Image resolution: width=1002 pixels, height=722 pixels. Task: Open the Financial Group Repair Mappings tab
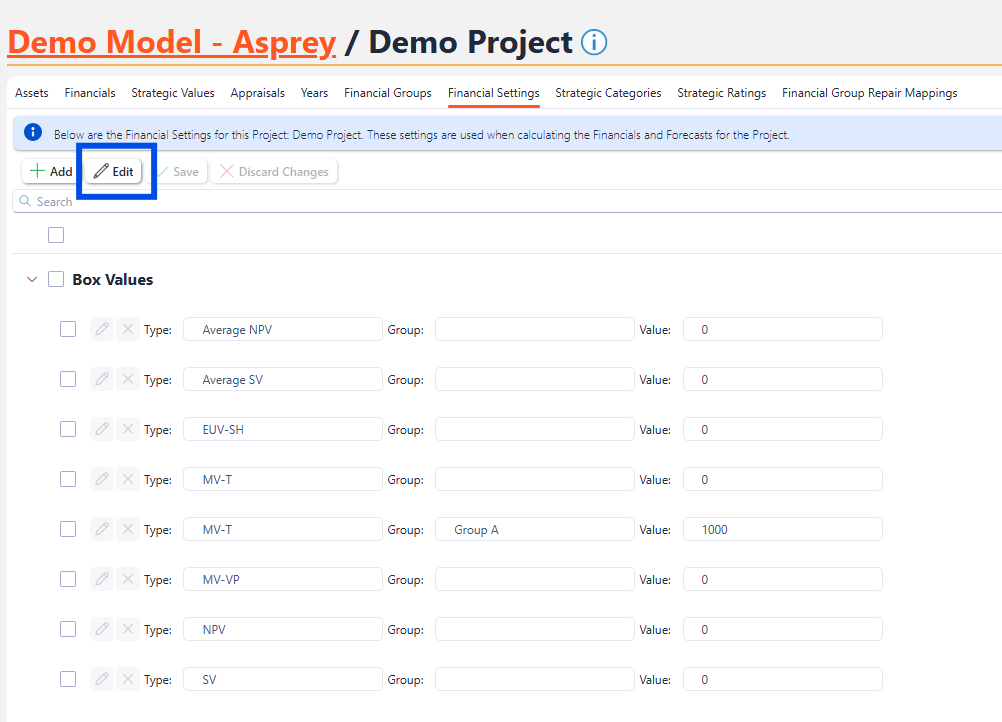(x=869, y=93)
